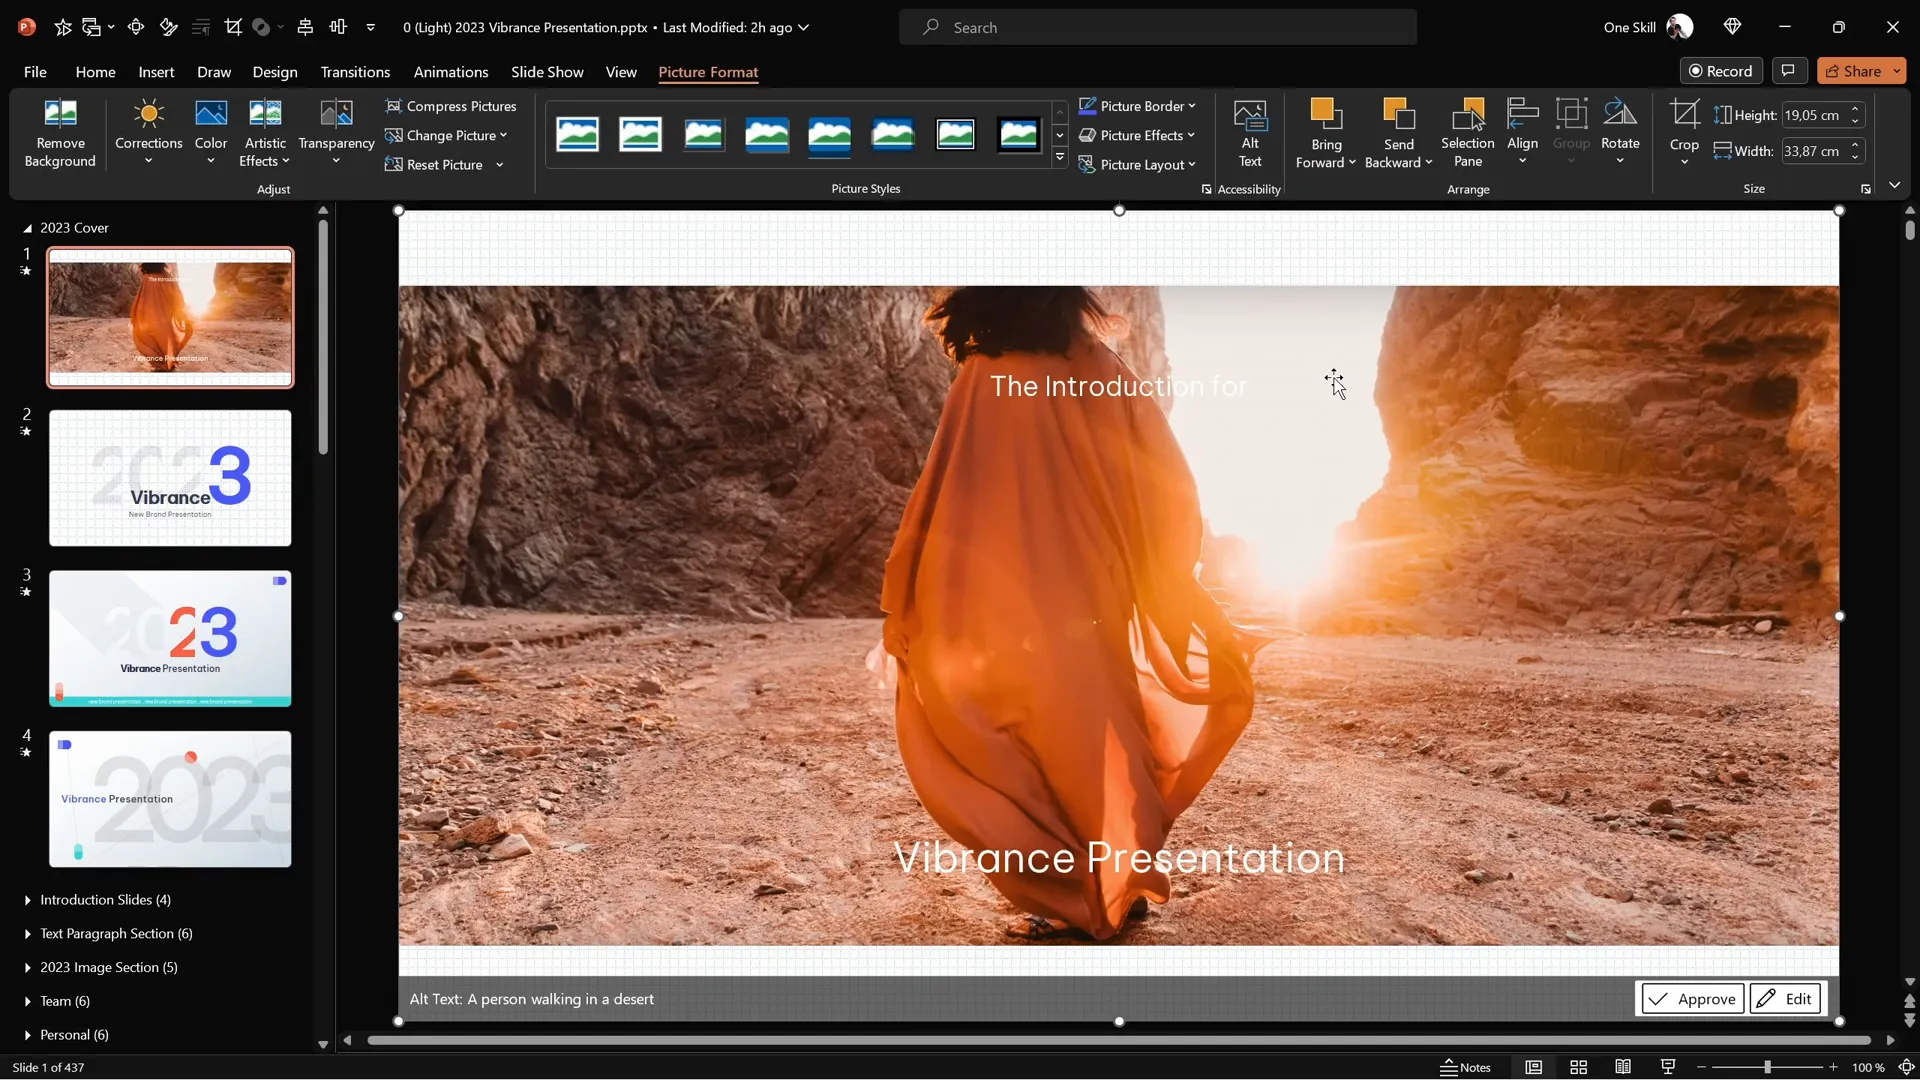Click in the Search box
Screen dimensions: 1920x1080
pos(1158,27)
